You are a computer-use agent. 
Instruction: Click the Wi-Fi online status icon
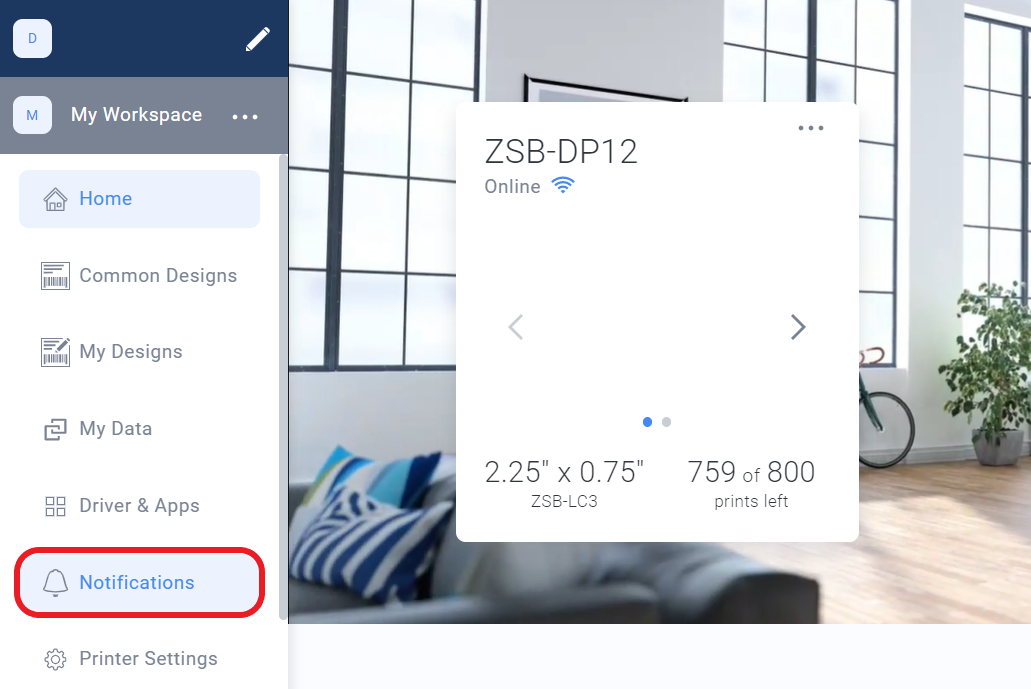coord(563,185)
